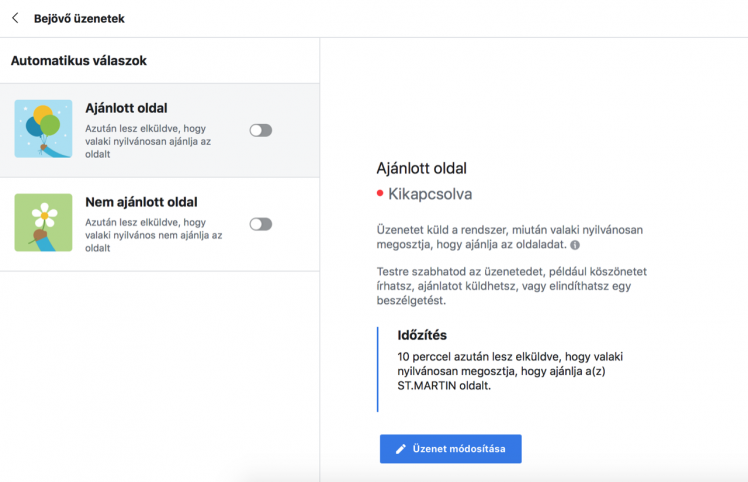Click the 'Testre szabhatod az üzenetedet' paragraph
The width and height of the screenshot is (748, 482).
[510, 285]
